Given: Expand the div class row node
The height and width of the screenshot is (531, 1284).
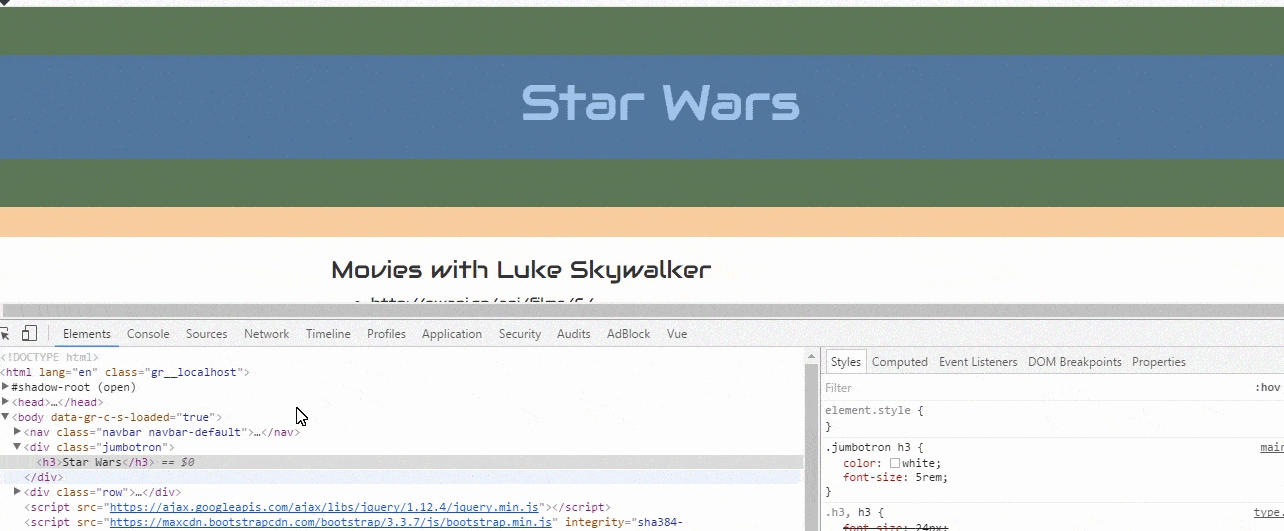Looking at the screenshot, I should click(18, 492).
